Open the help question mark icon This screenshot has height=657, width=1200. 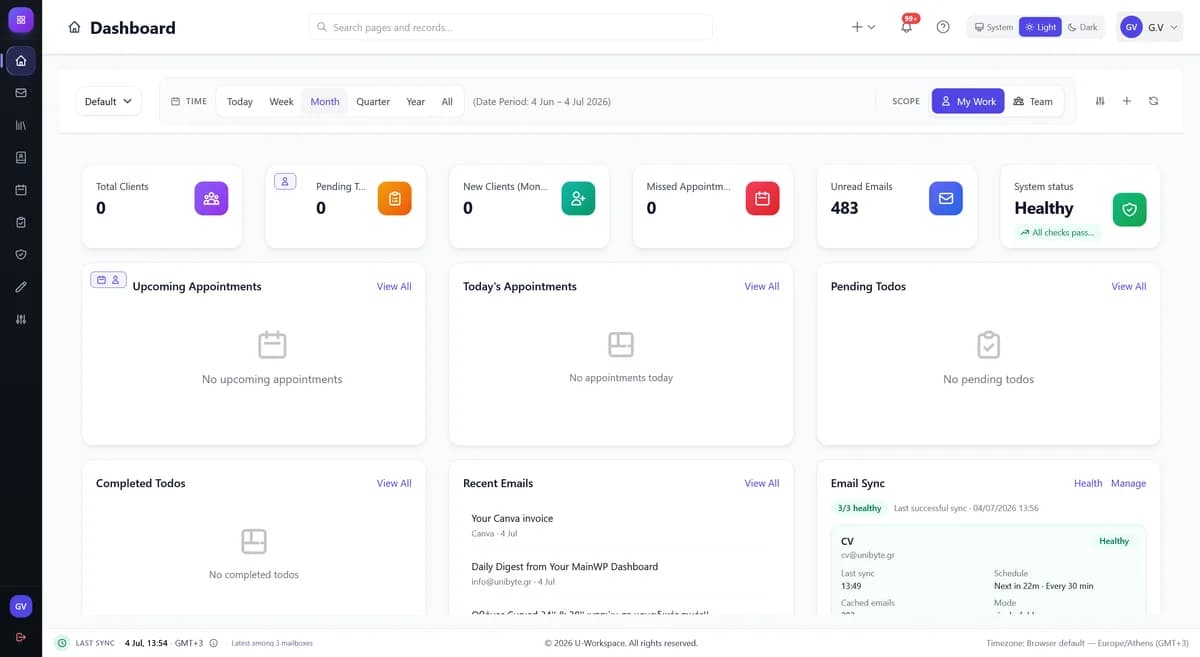[x=943, y=27]
